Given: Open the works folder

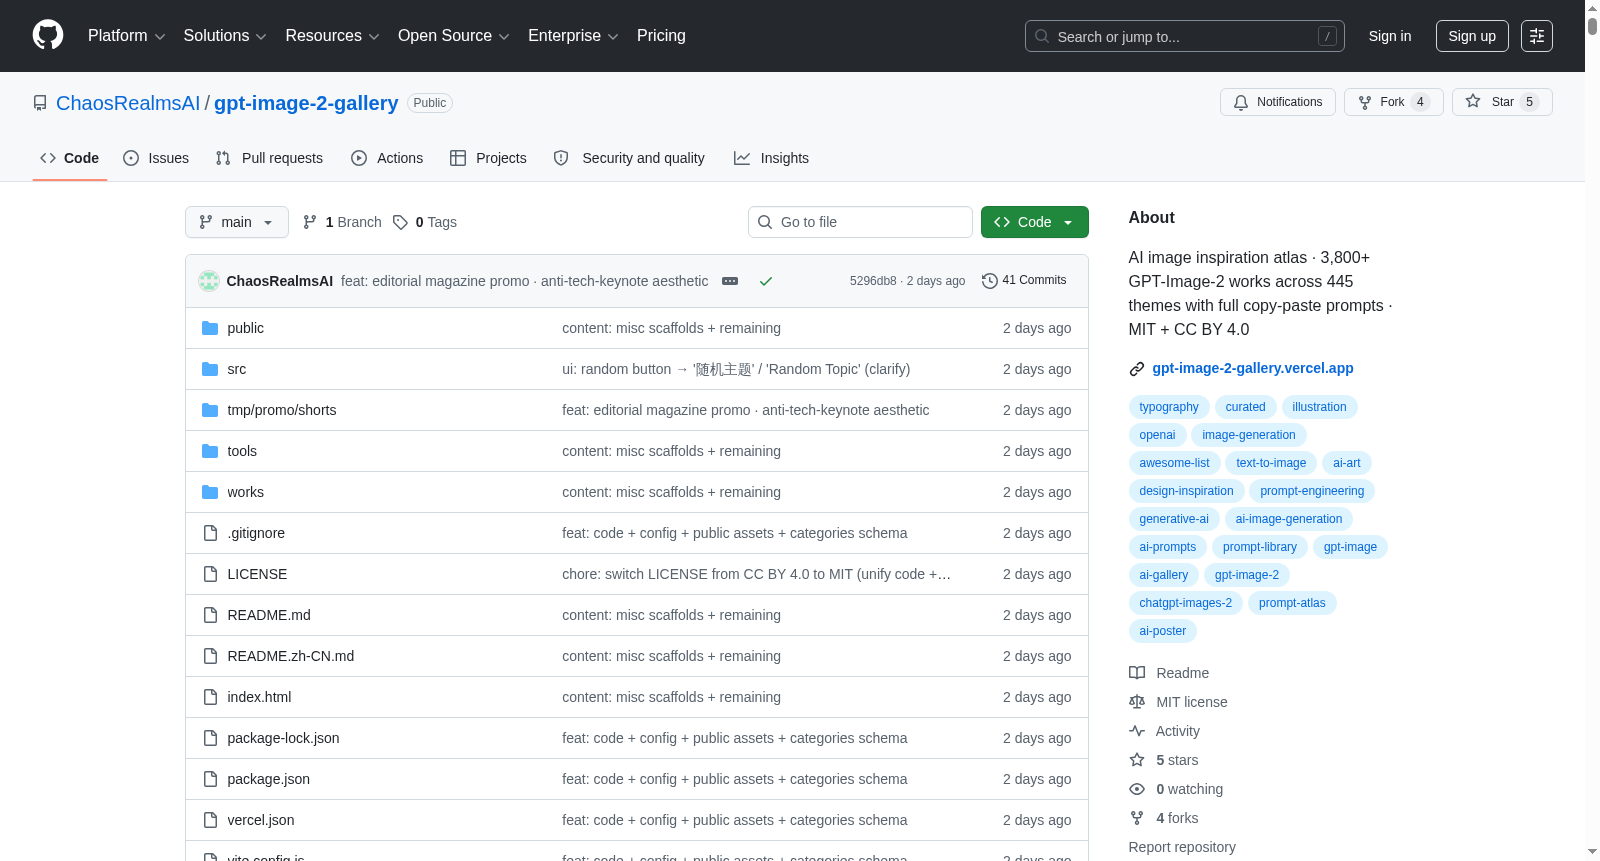Looking at the screenshot, I should click(245, 492).
